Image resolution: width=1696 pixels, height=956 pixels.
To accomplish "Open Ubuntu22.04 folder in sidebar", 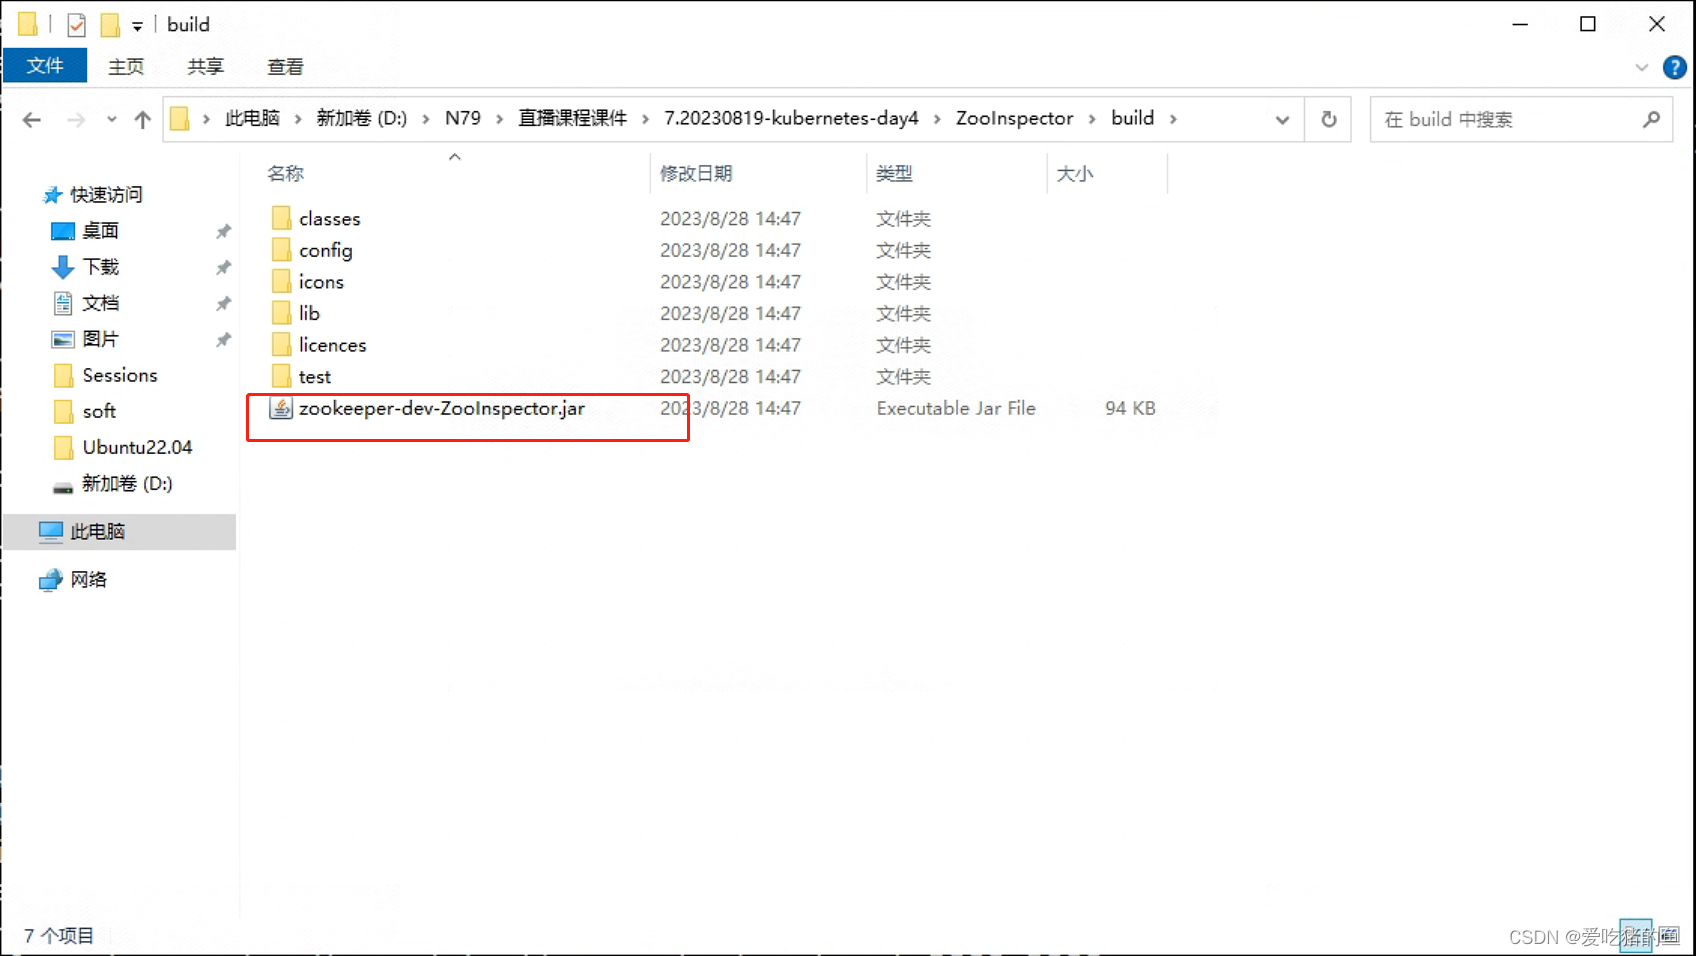I will tap(137, 447).
